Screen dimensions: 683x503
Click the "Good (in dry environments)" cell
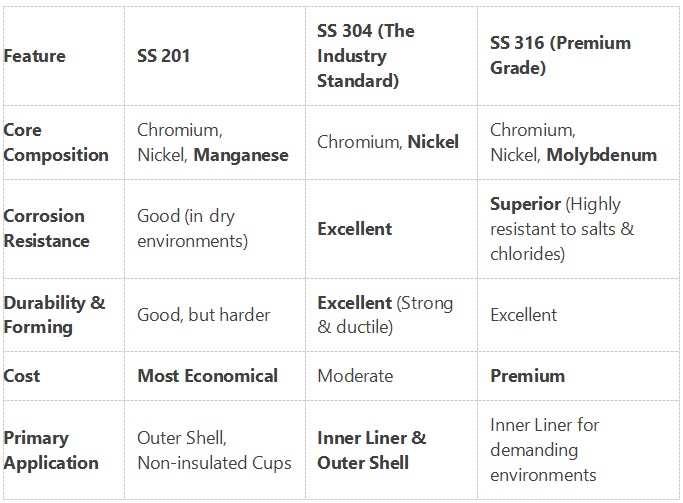tap(192, 228)
